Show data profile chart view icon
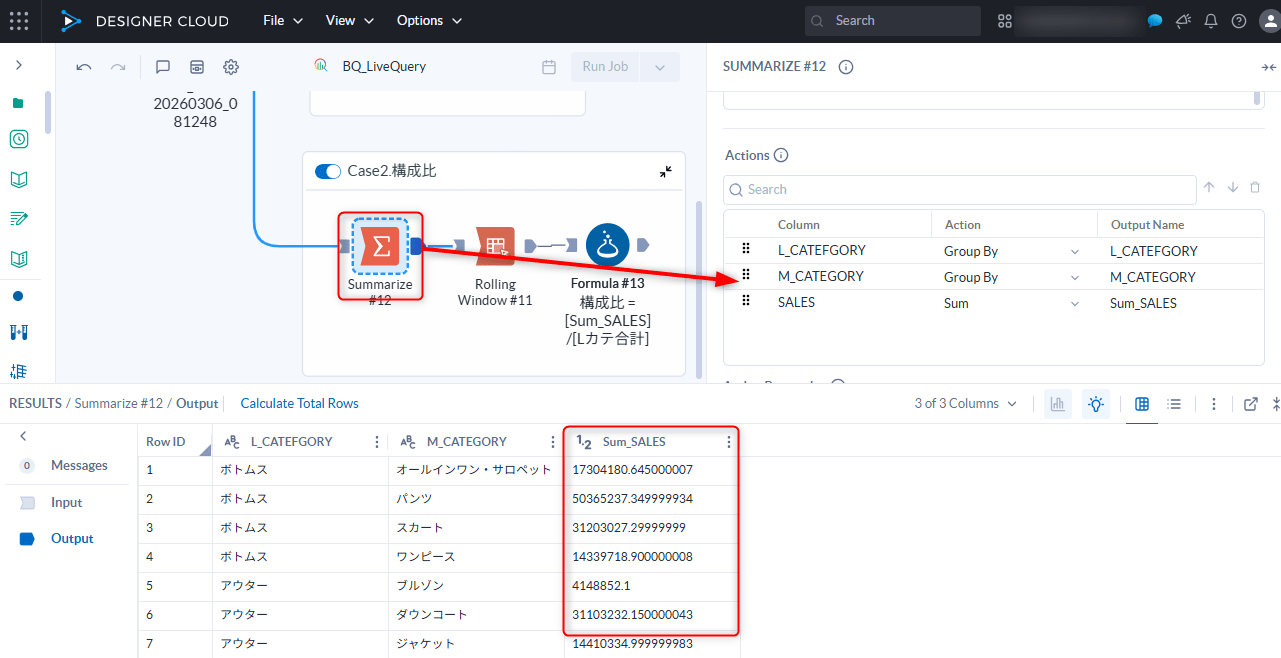Image resolution: width=1281 pixels, height=658 pixels. [x=1057, y=404]
